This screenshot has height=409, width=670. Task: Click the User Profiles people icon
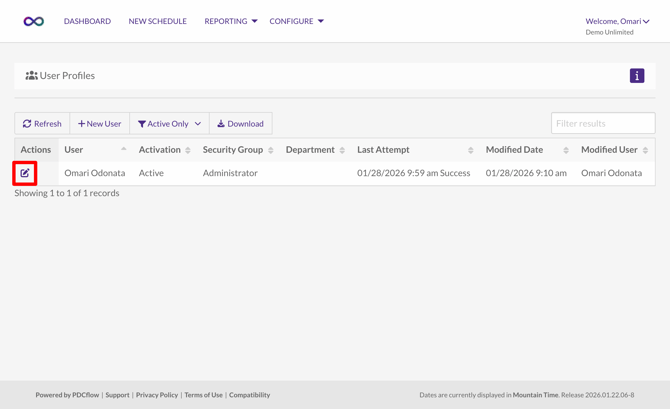(31, 76)
